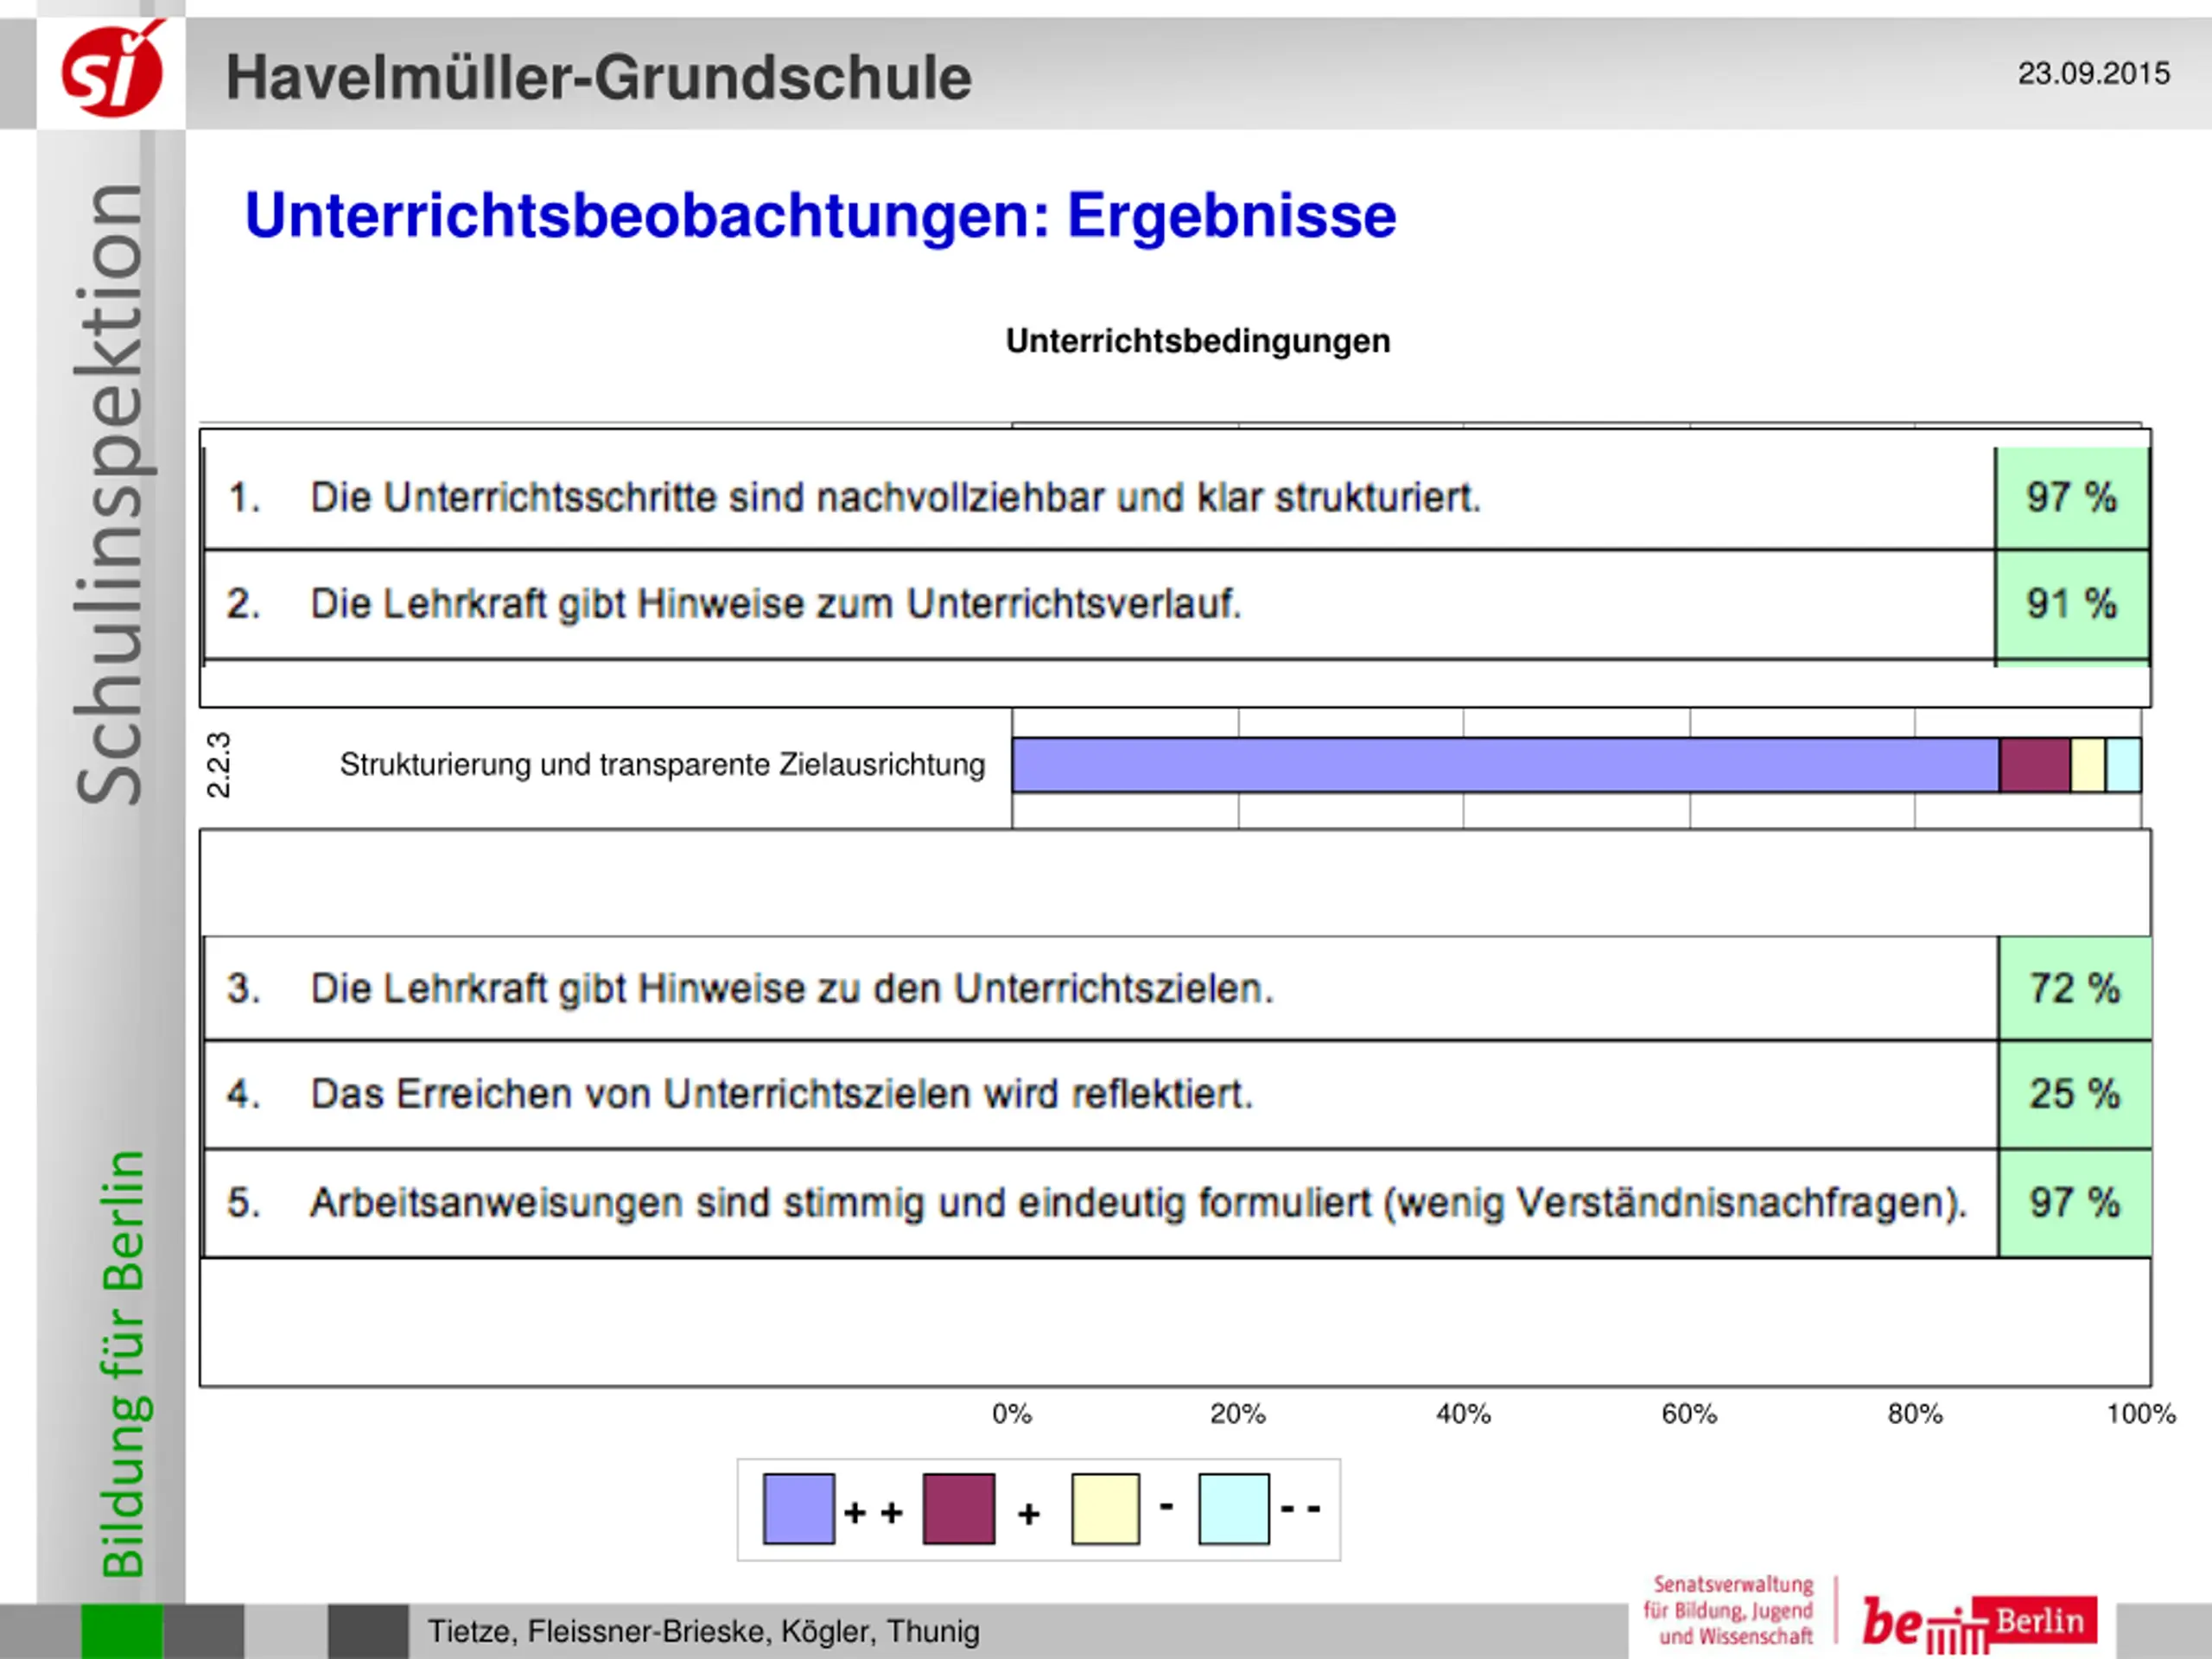Click the 'Unterrichtsbedingungen' chart title
Image resolution: width=2212 pixels, height=1659 pixels.
[x=1197, y=341]
